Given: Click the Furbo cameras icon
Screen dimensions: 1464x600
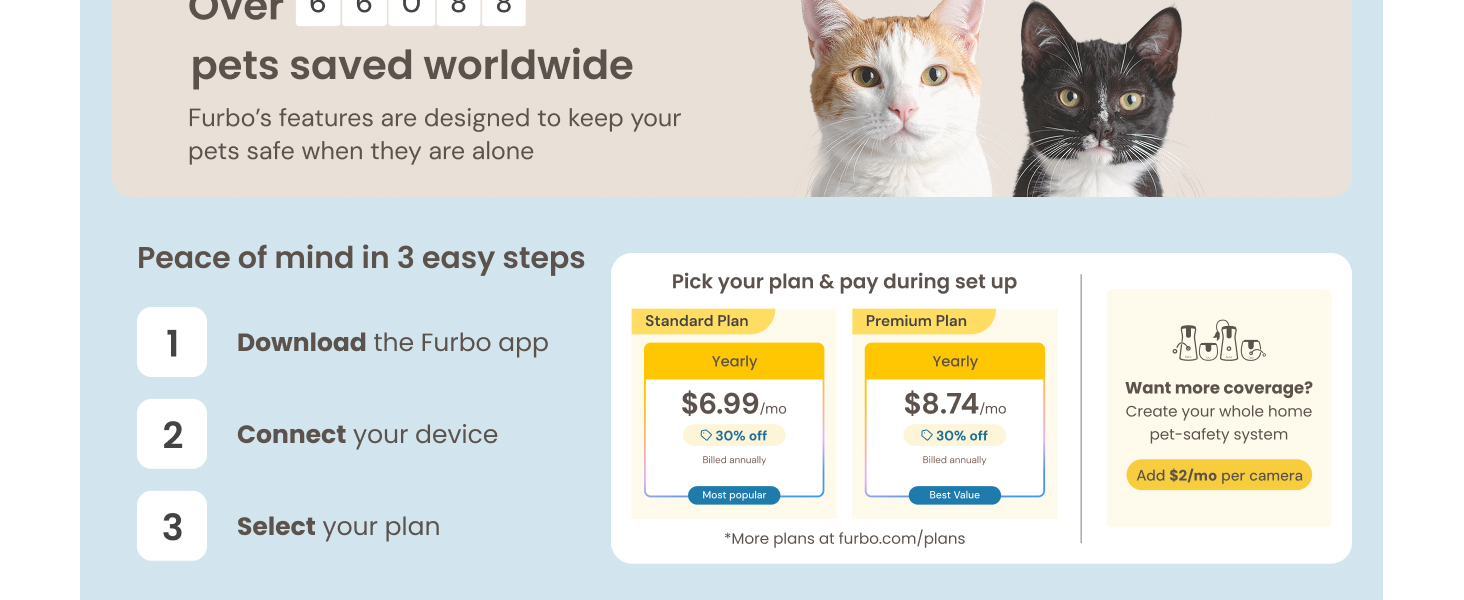Looking at the screenshot, I should click(x=1218, y=342).
